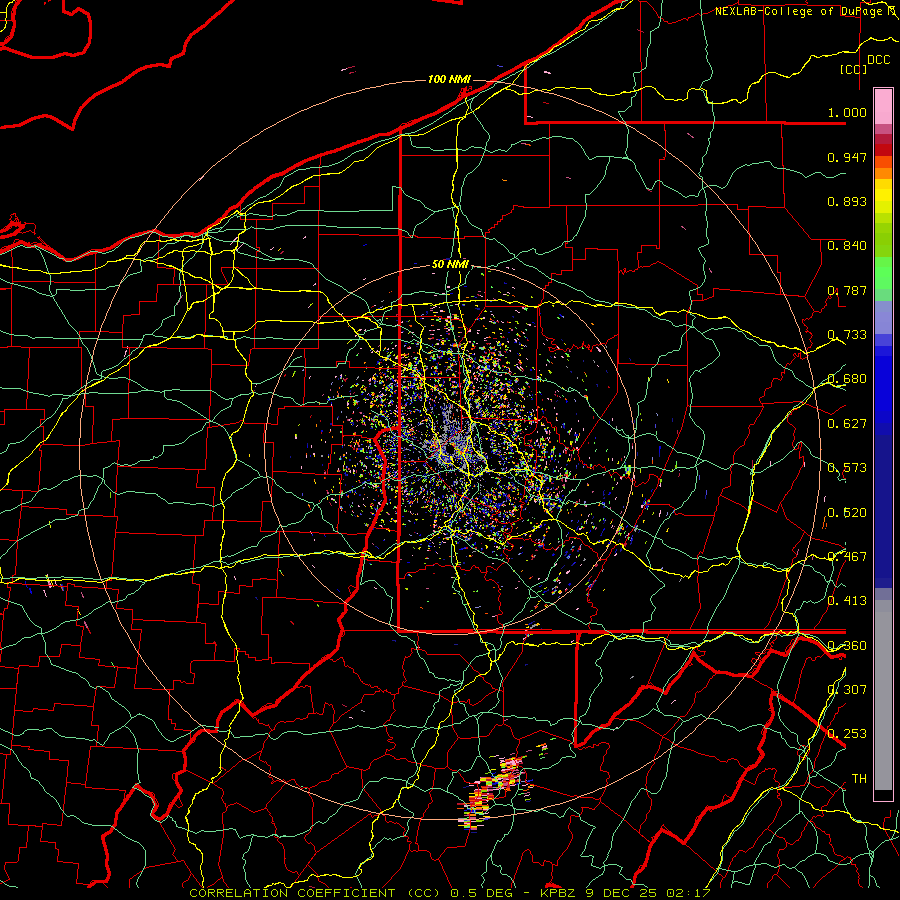Click the 0.307 scale value
Viewport: 900px width, 900px height.
point(847,690)
